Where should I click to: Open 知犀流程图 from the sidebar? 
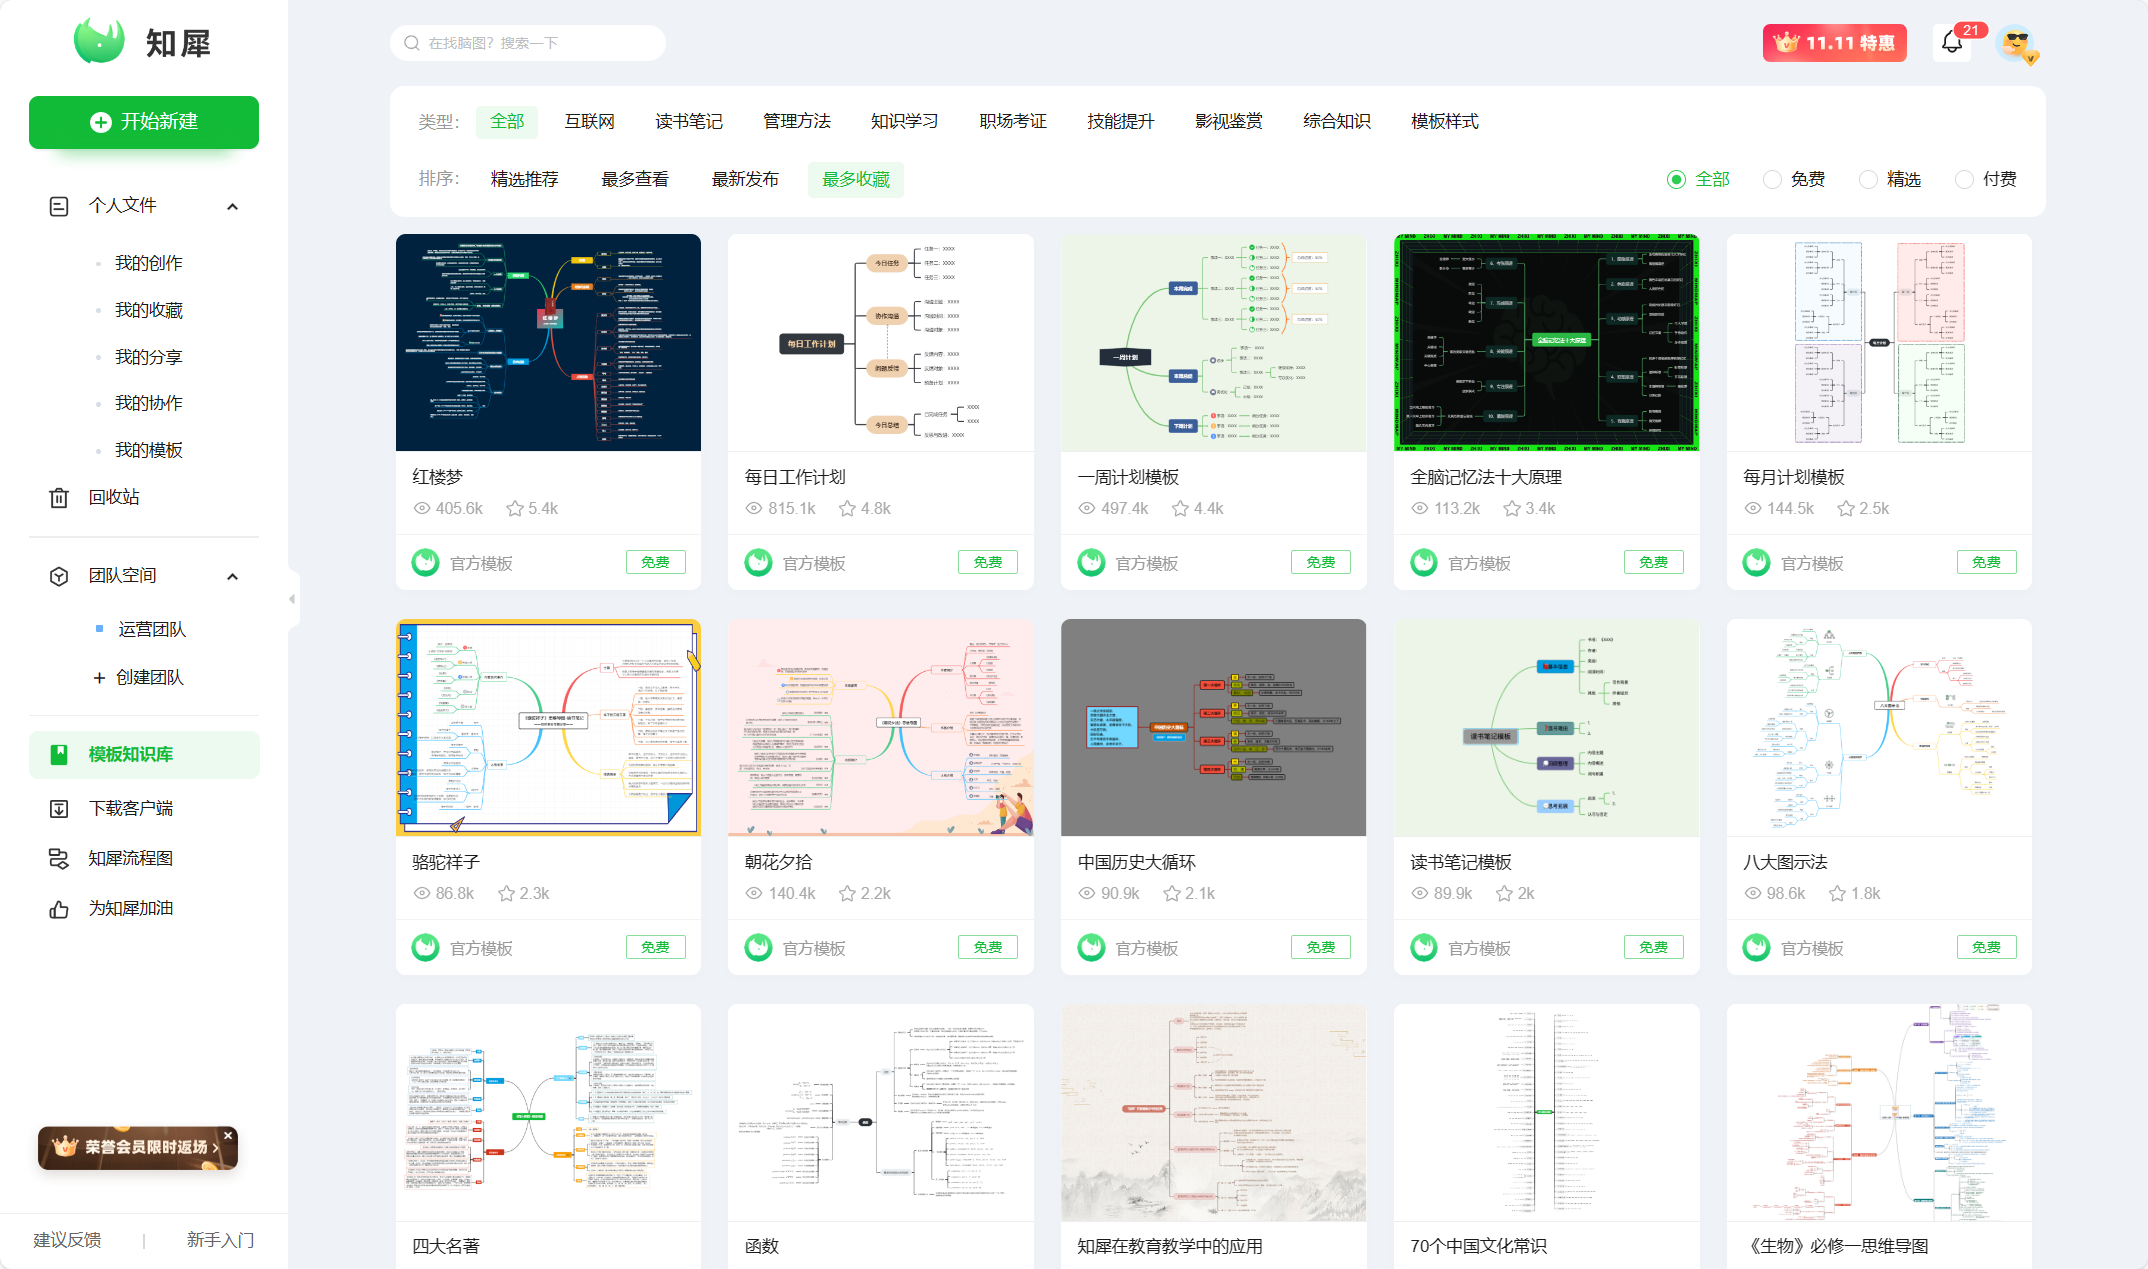click(129, 857)
